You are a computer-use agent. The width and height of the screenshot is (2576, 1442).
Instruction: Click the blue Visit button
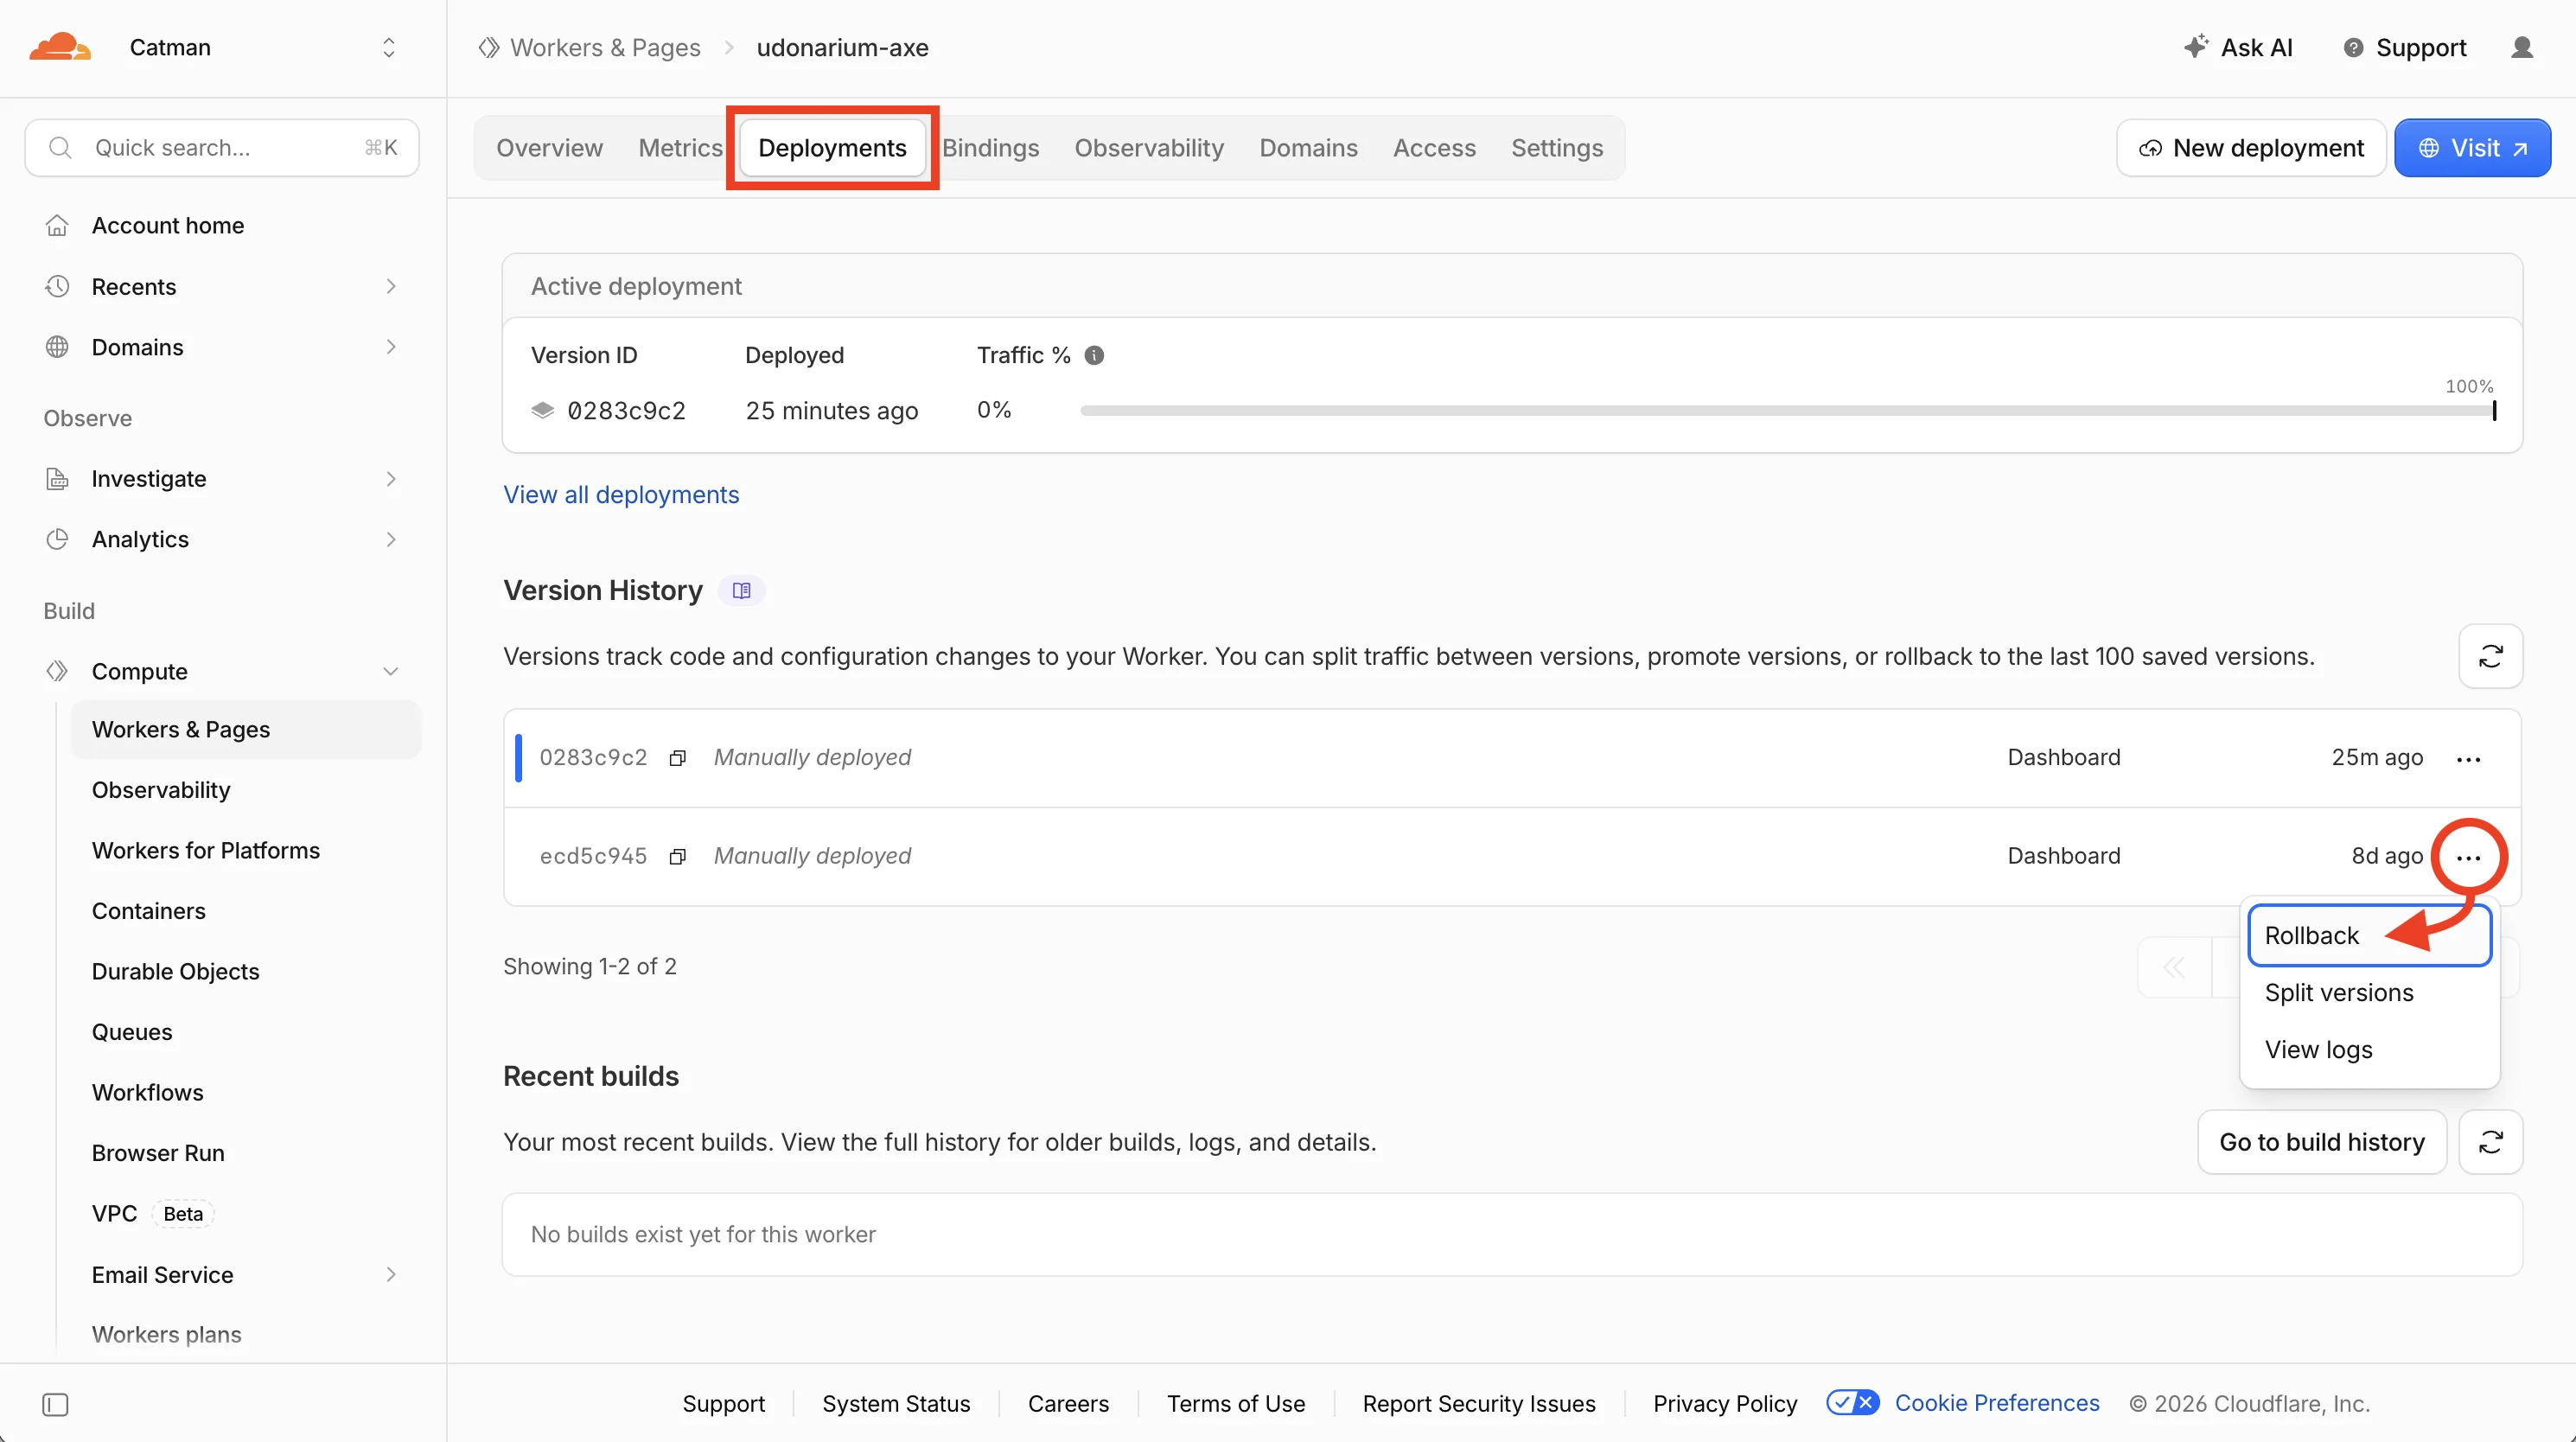pyautogui.click(x=2472, y=148)
